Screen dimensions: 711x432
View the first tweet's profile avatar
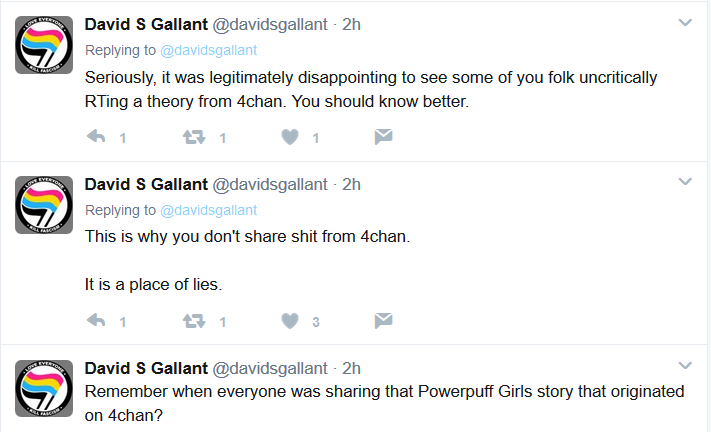tap(44, 45)
